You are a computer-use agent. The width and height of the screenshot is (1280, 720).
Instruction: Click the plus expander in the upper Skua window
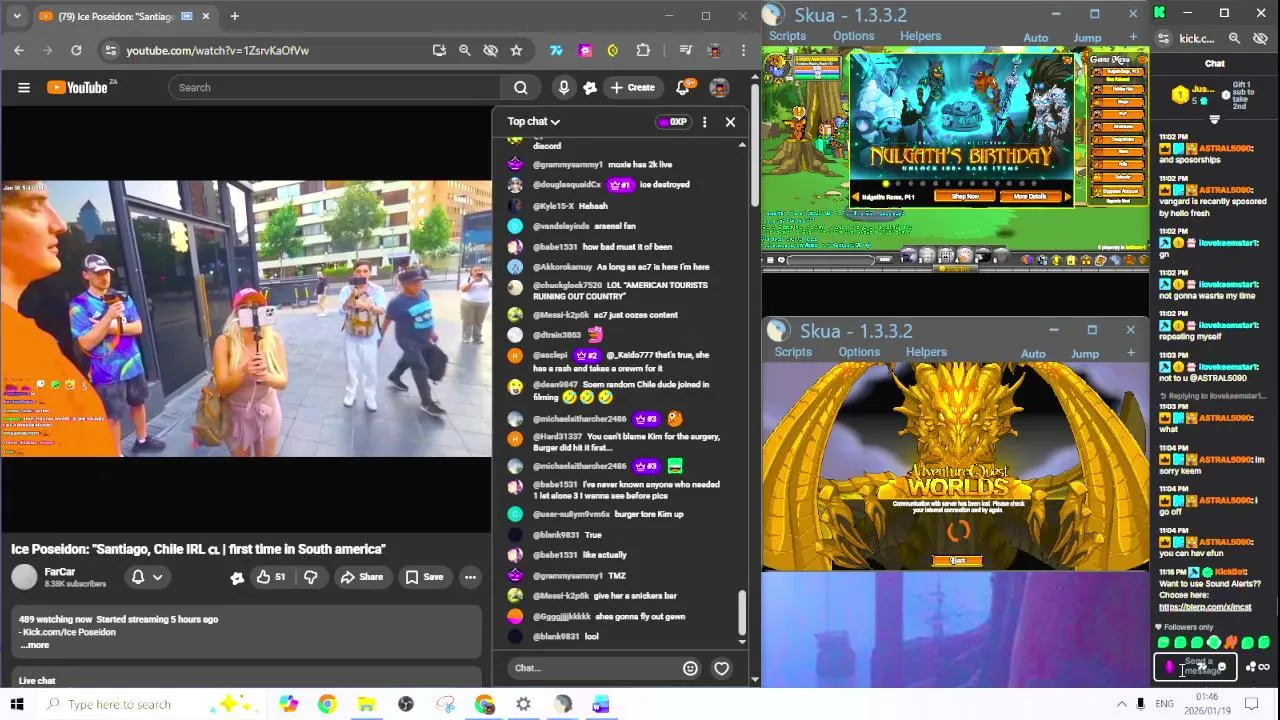pos(1133,38)
